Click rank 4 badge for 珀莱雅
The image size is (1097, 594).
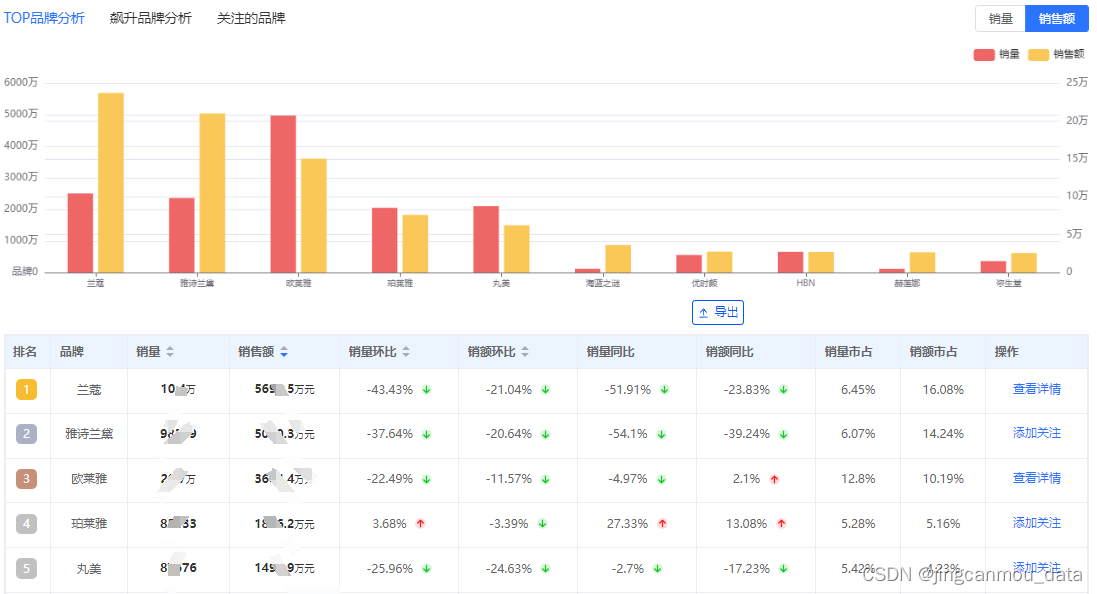point(27,523)
